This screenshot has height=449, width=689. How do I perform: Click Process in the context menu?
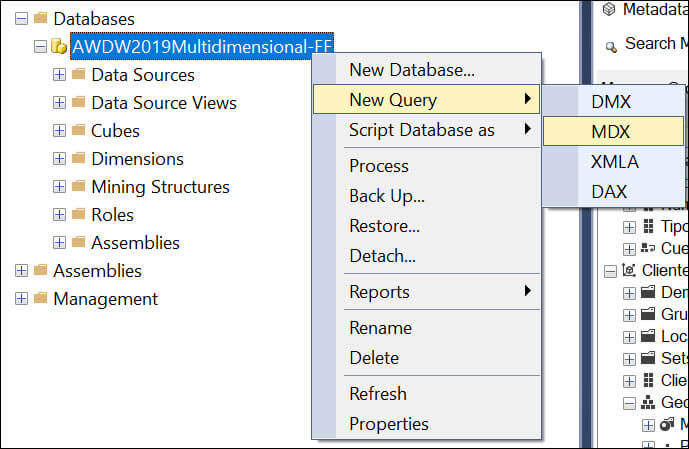pos(378,166)
